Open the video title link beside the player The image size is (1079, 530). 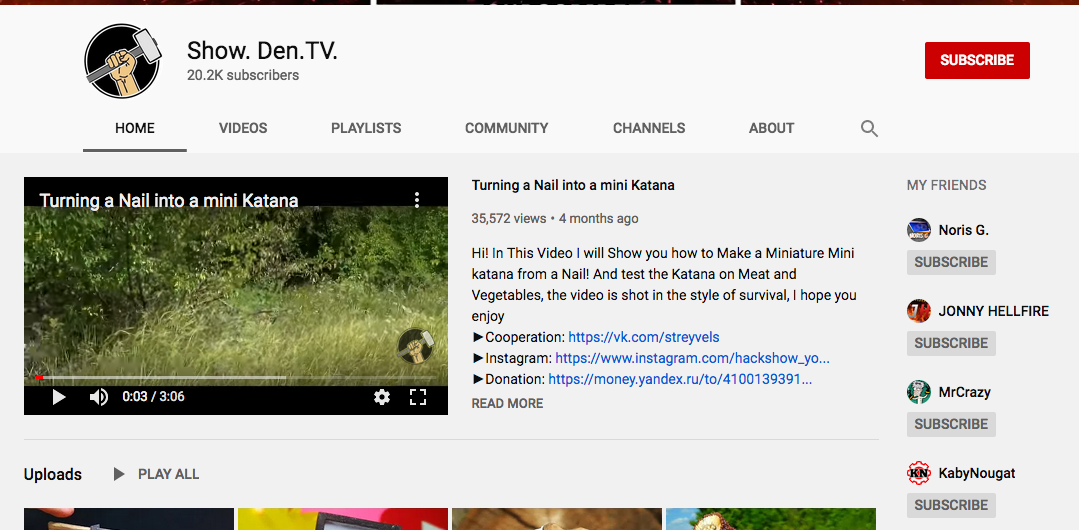pyautogui.click(x=573, y=185)
